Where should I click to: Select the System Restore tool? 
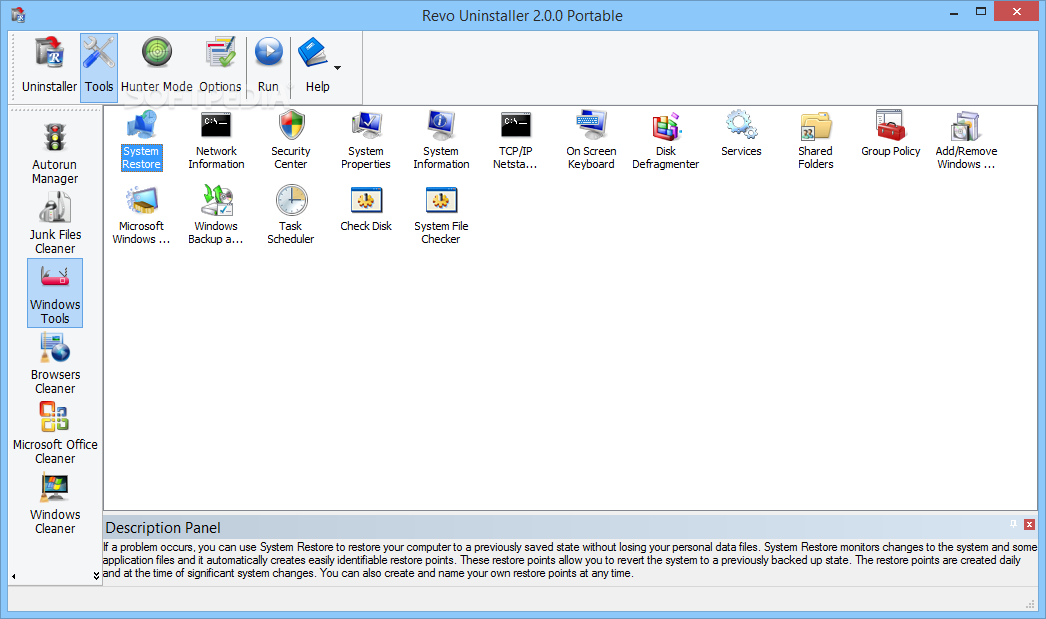[x=141, y=141]
